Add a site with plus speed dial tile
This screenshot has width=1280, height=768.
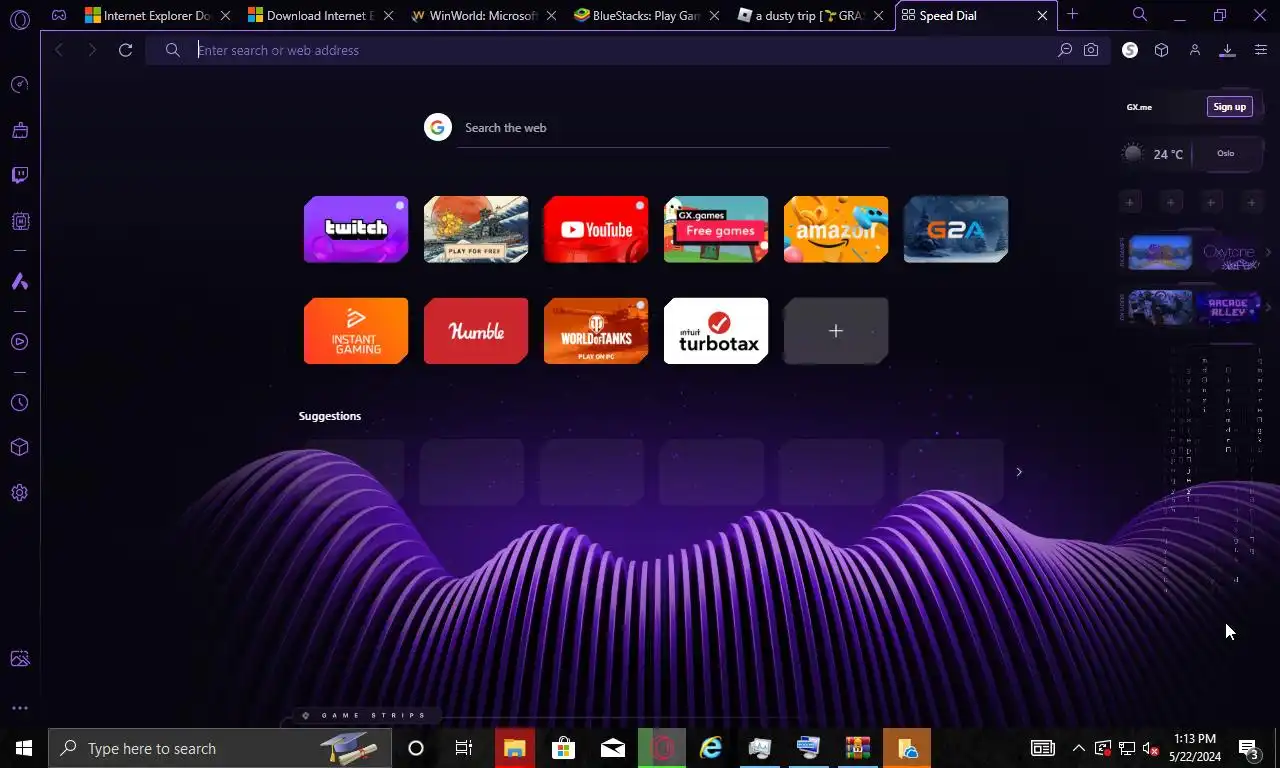click(836, 331)
